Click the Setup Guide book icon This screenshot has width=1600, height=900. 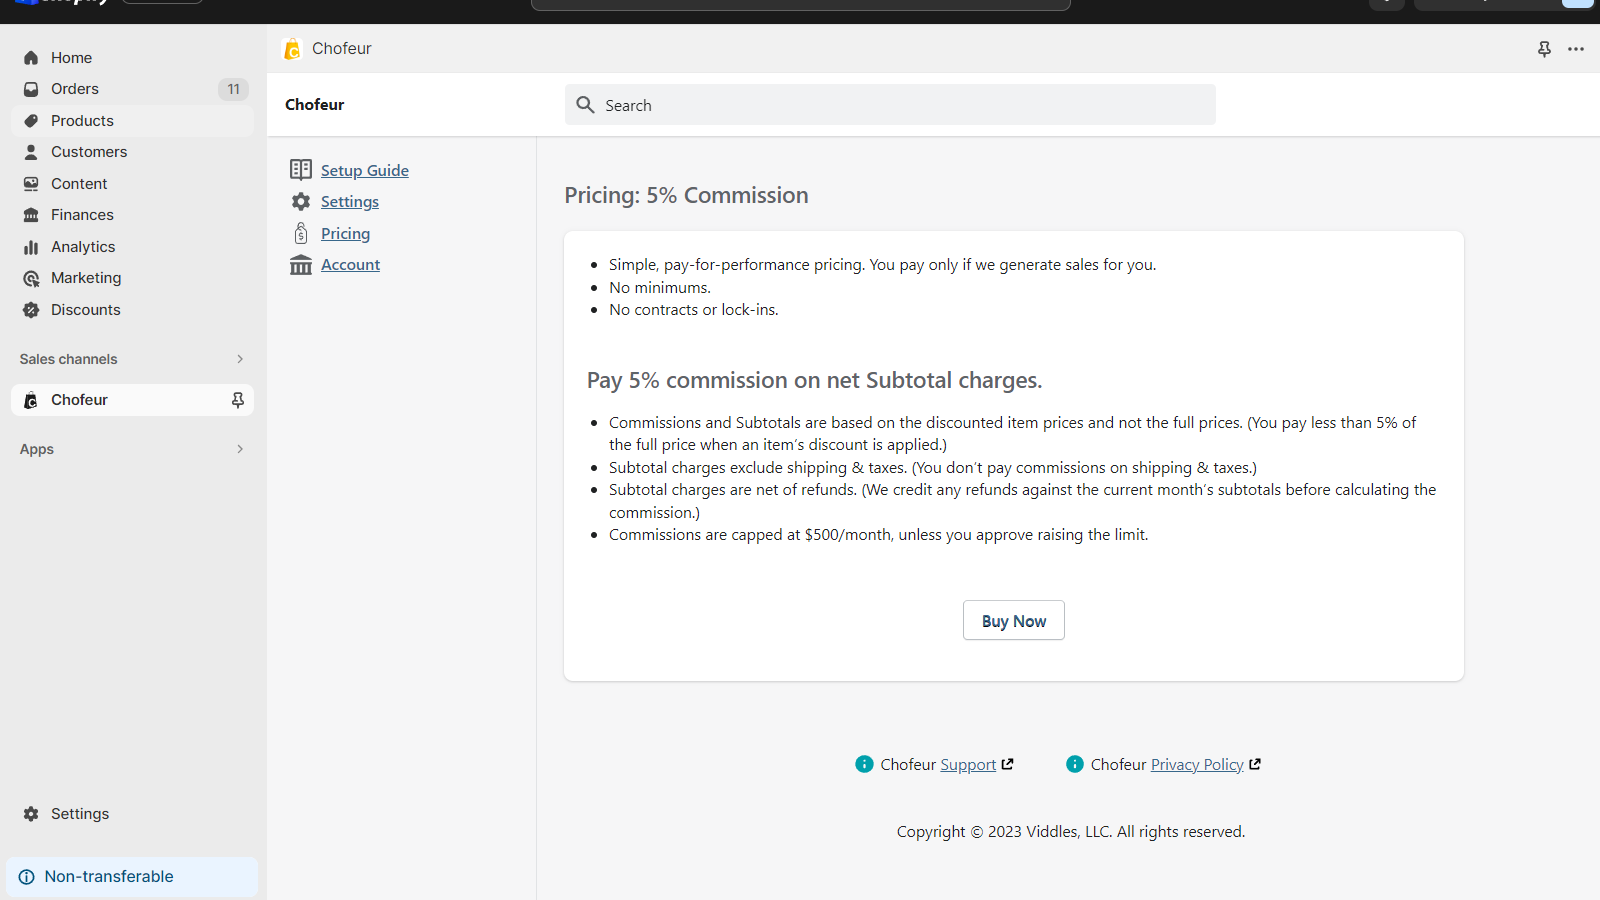click(x=301, y=169)
